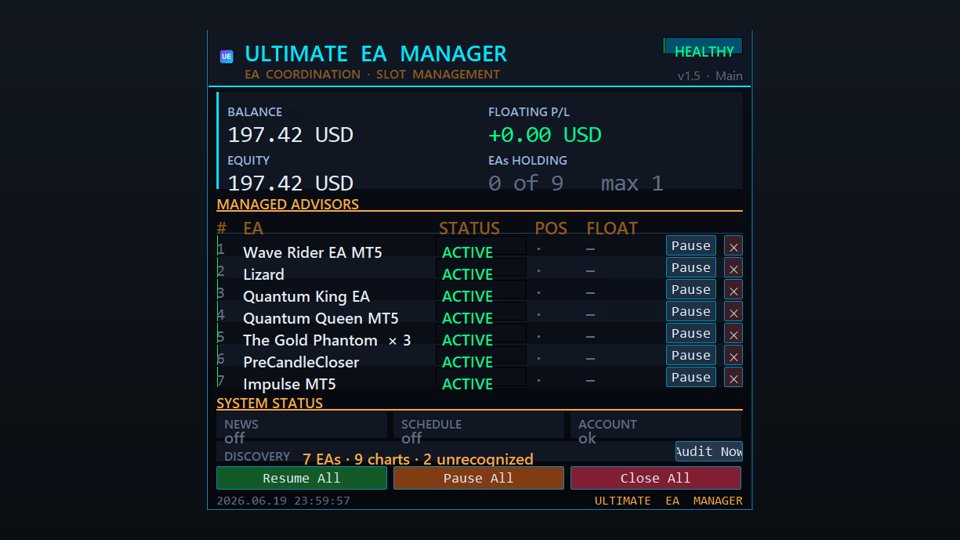
Task: Remove Wave Rider EA MT5 with X
Action: pyautogui.click(x=733, y=246)
